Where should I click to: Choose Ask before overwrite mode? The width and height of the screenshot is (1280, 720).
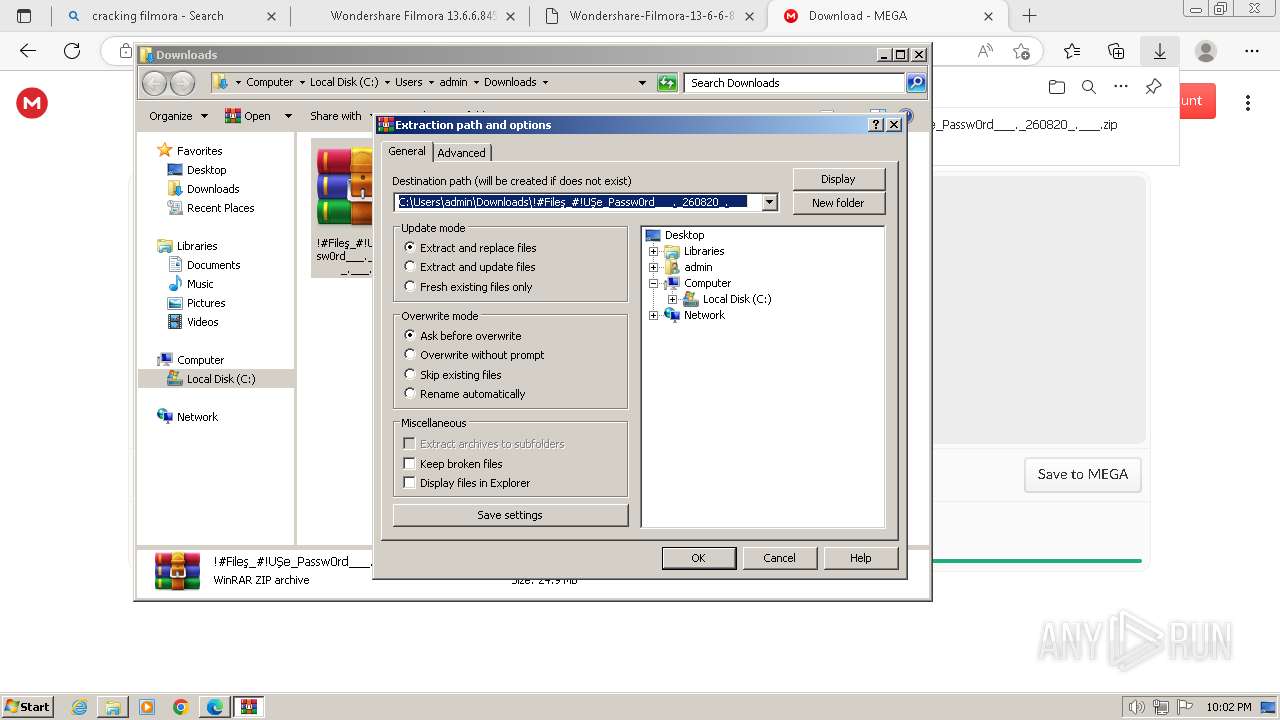(x=463, y=336)
